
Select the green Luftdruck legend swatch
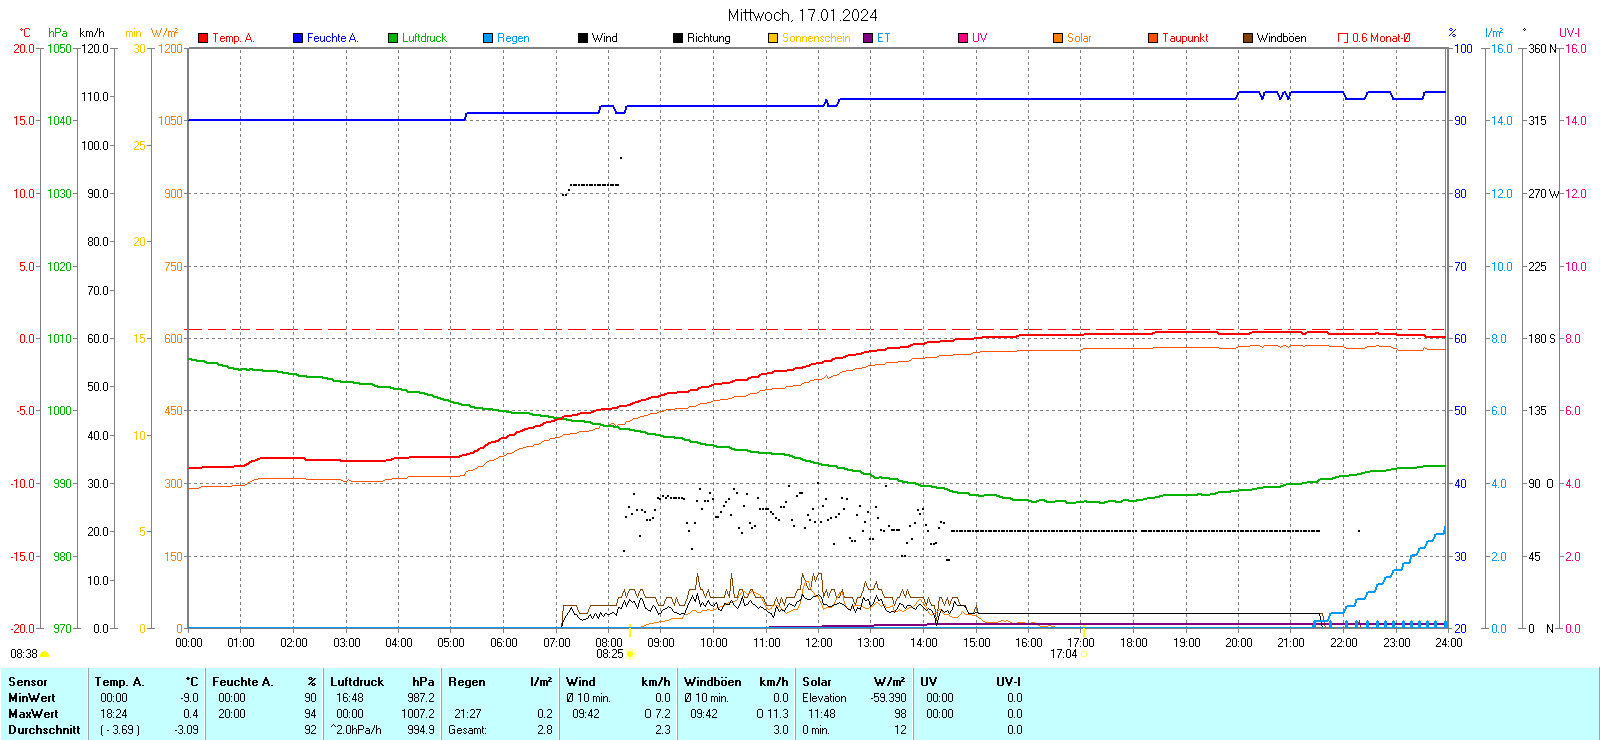click(x=393, y=38)
